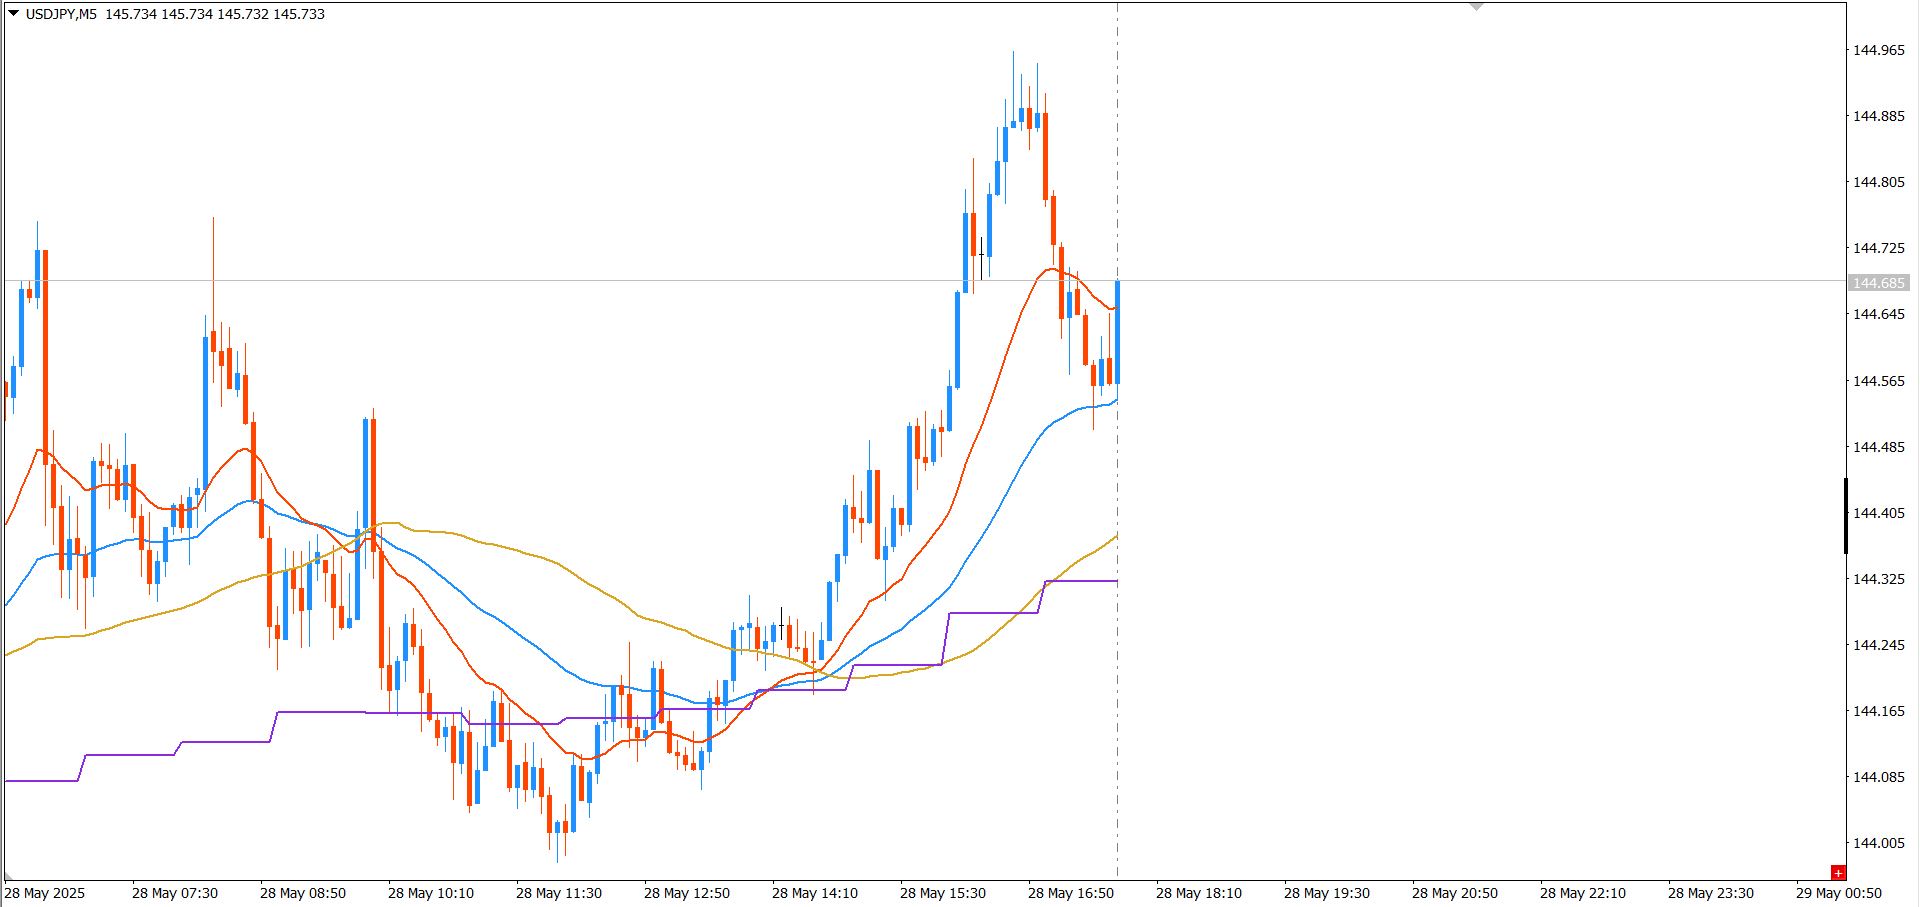Screen dimensions: 1920x907
Task: Click the black vertical scrollbar thumb on right
Action: coord(1846,516)
